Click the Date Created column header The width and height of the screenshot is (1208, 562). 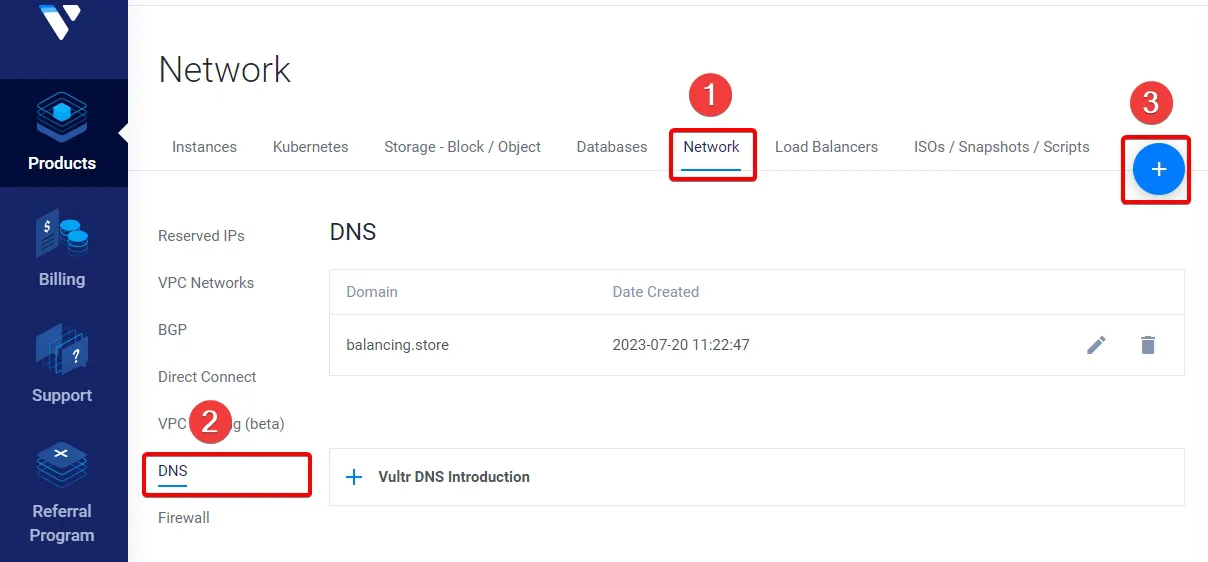(x=655, y=292)
